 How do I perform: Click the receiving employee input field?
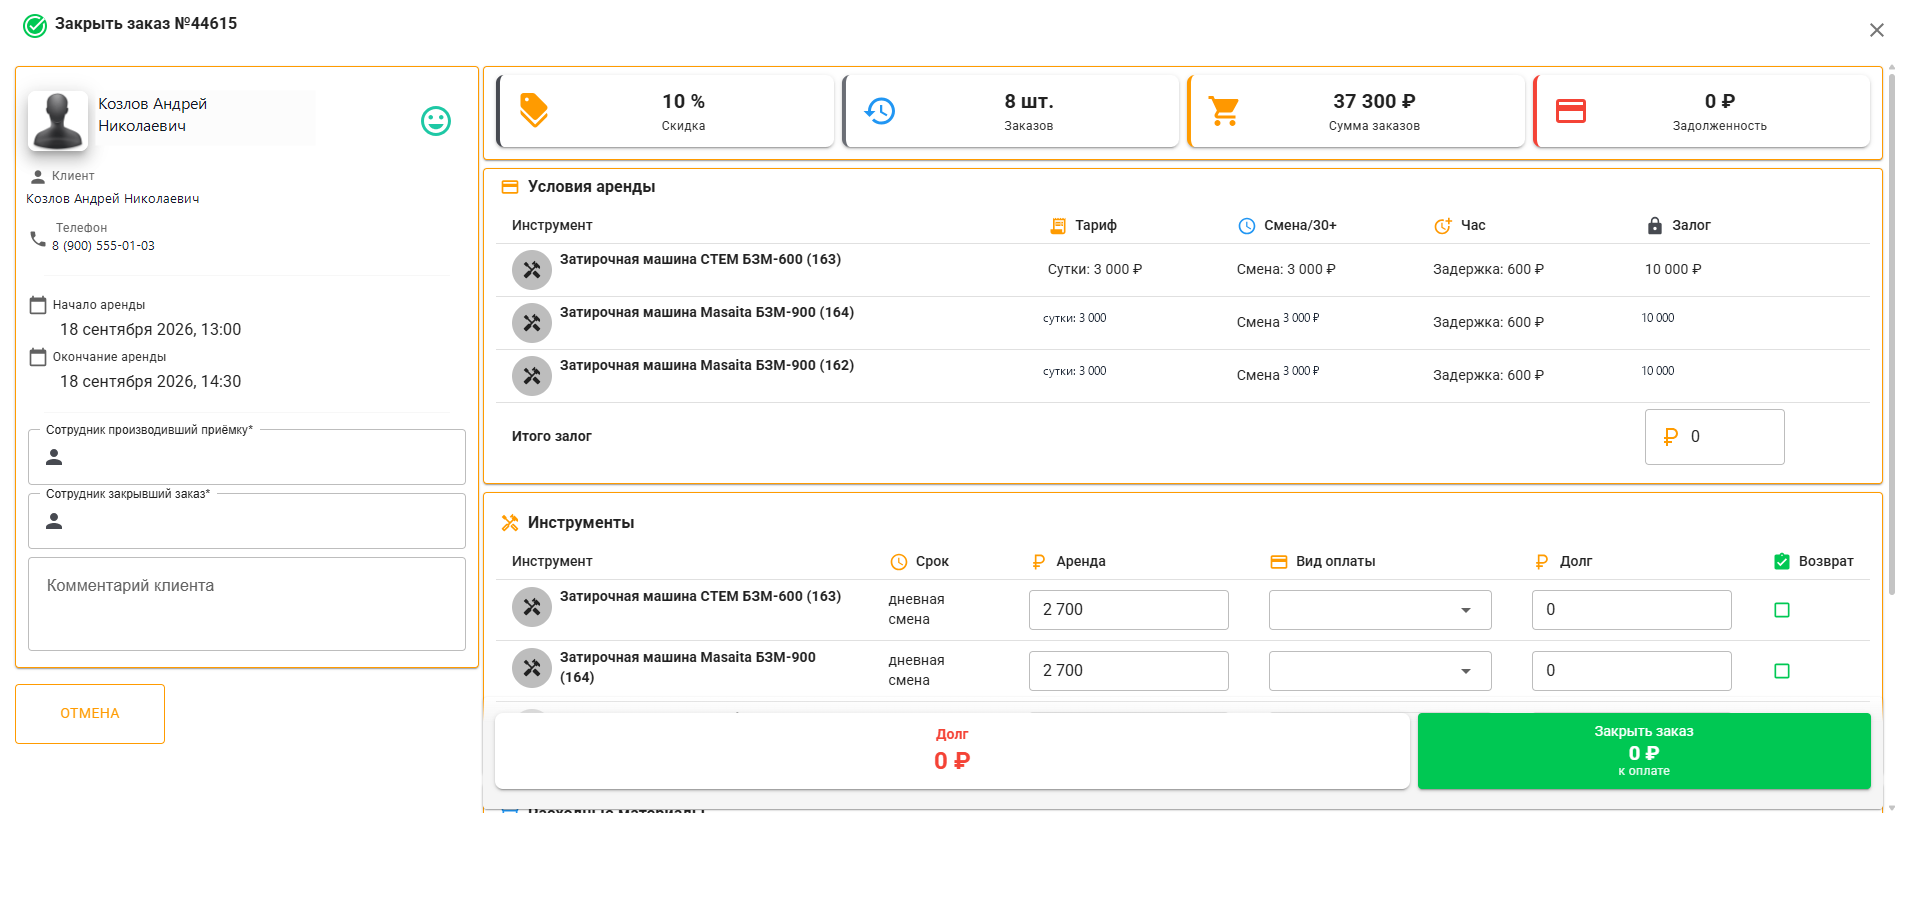(247, 457)
